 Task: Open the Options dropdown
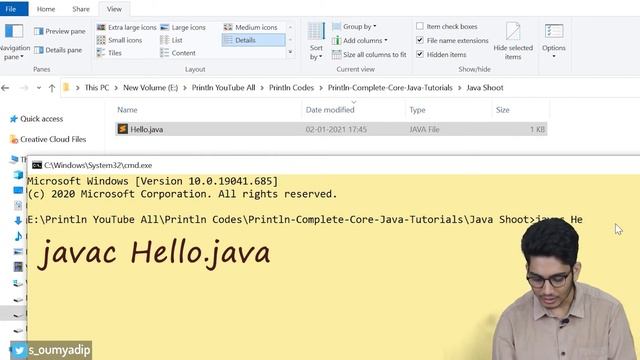tap(553, 41)
